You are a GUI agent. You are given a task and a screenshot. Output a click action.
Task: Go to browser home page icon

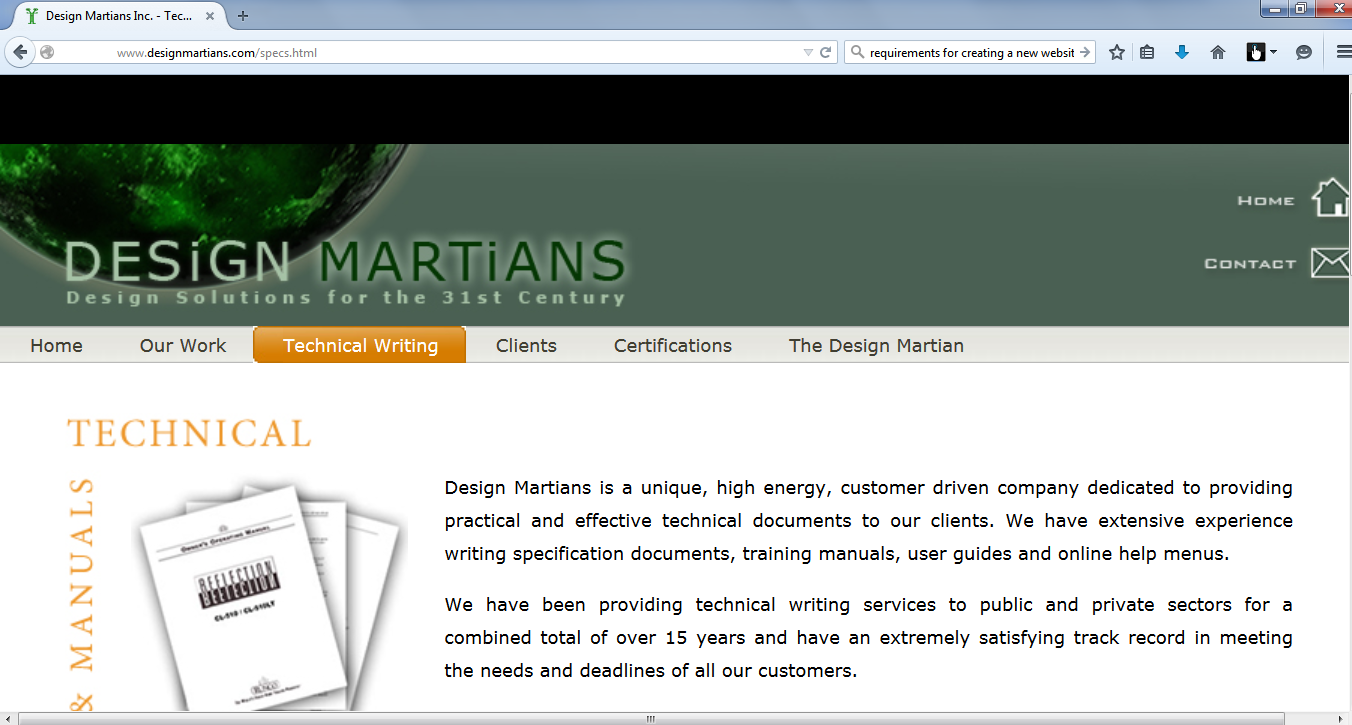(x=1217, y=53)
